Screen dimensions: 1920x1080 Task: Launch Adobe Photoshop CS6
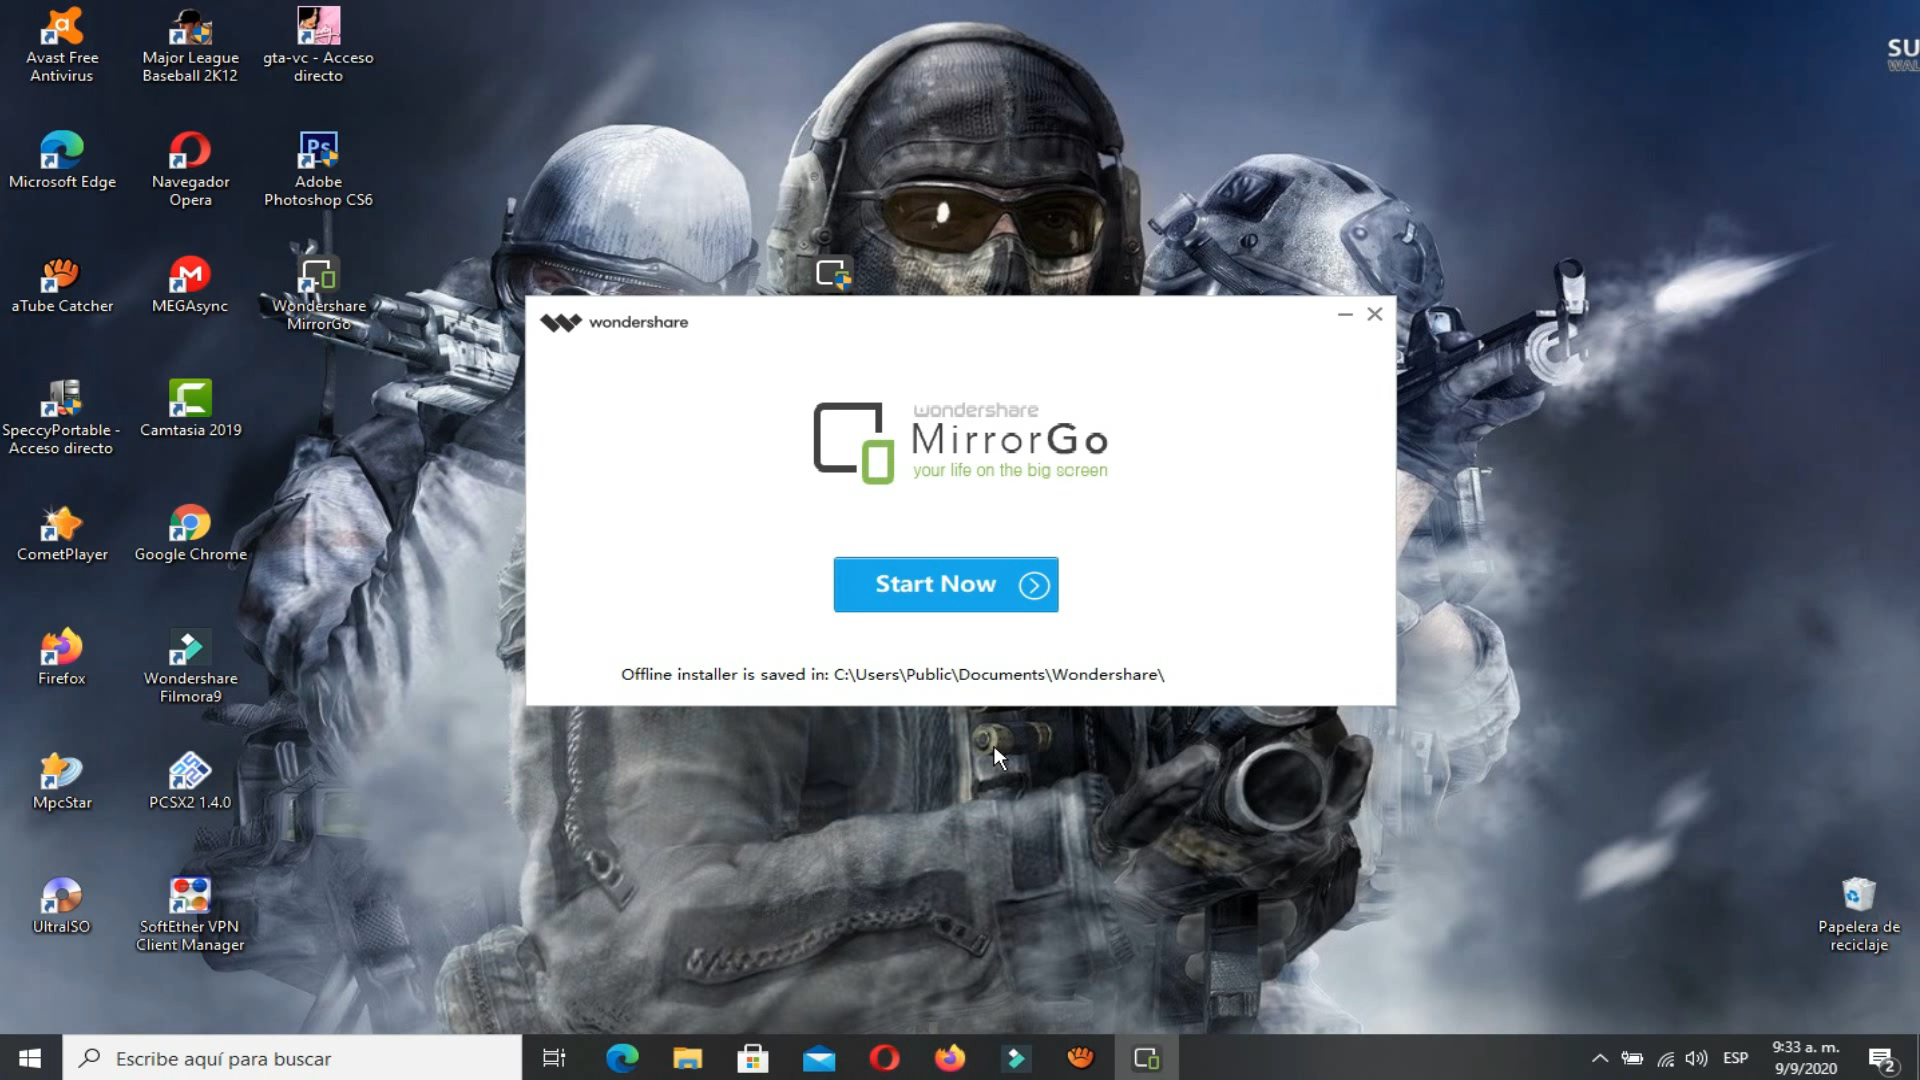318,150
